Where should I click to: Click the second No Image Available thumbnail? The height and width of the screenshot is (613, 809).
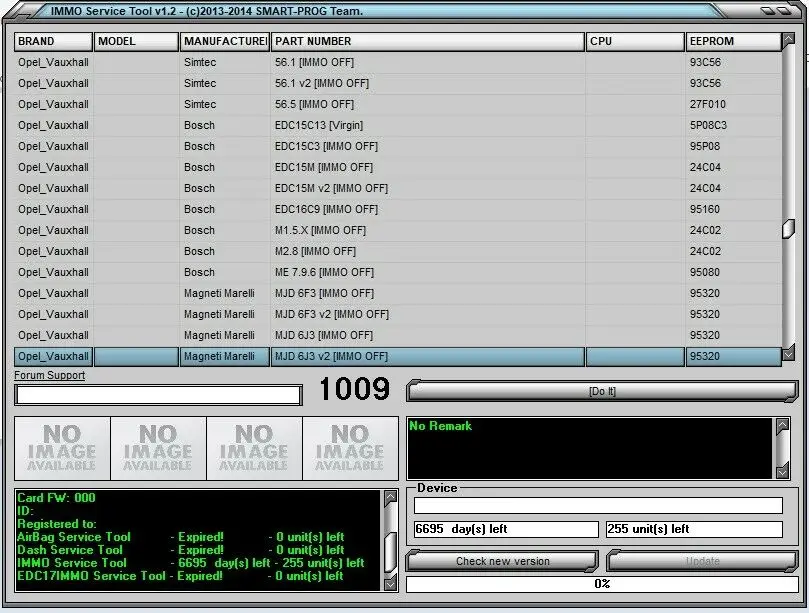158,448
